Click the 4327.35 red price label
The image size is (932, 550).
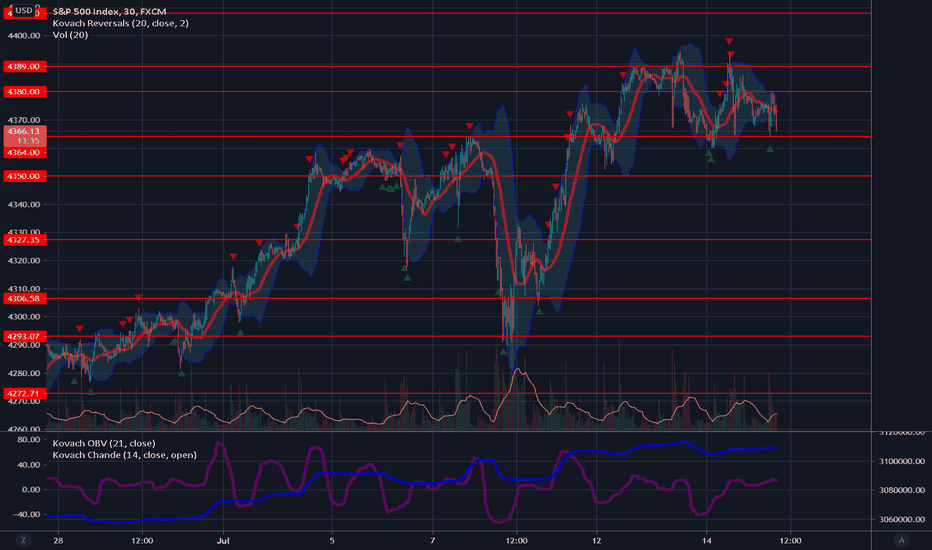25,240
